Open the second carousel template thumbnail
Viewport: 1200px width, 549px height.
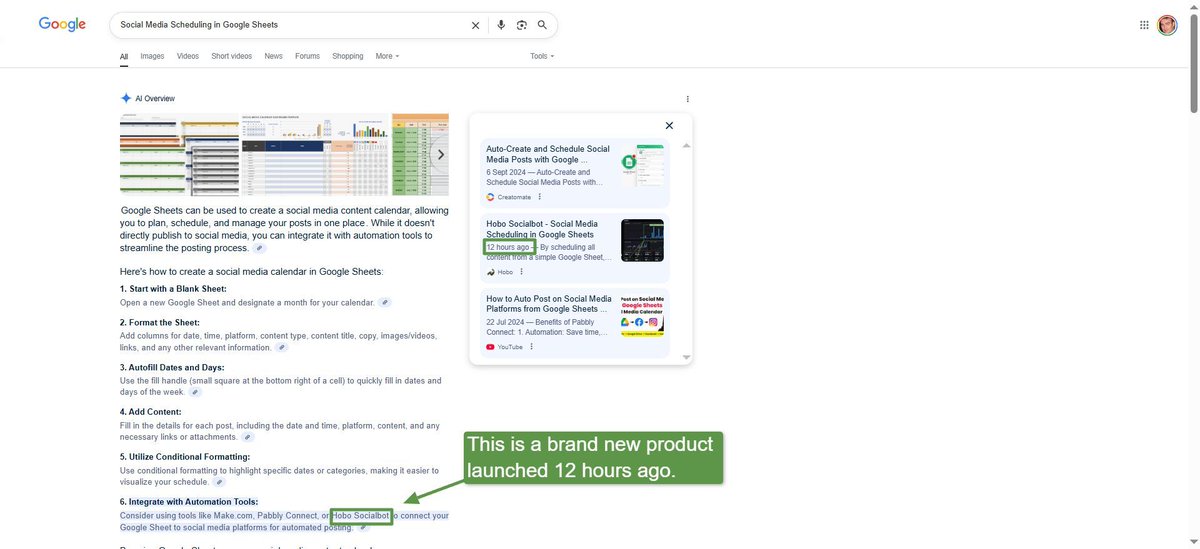pyautogui.click(x=315, y=155)
